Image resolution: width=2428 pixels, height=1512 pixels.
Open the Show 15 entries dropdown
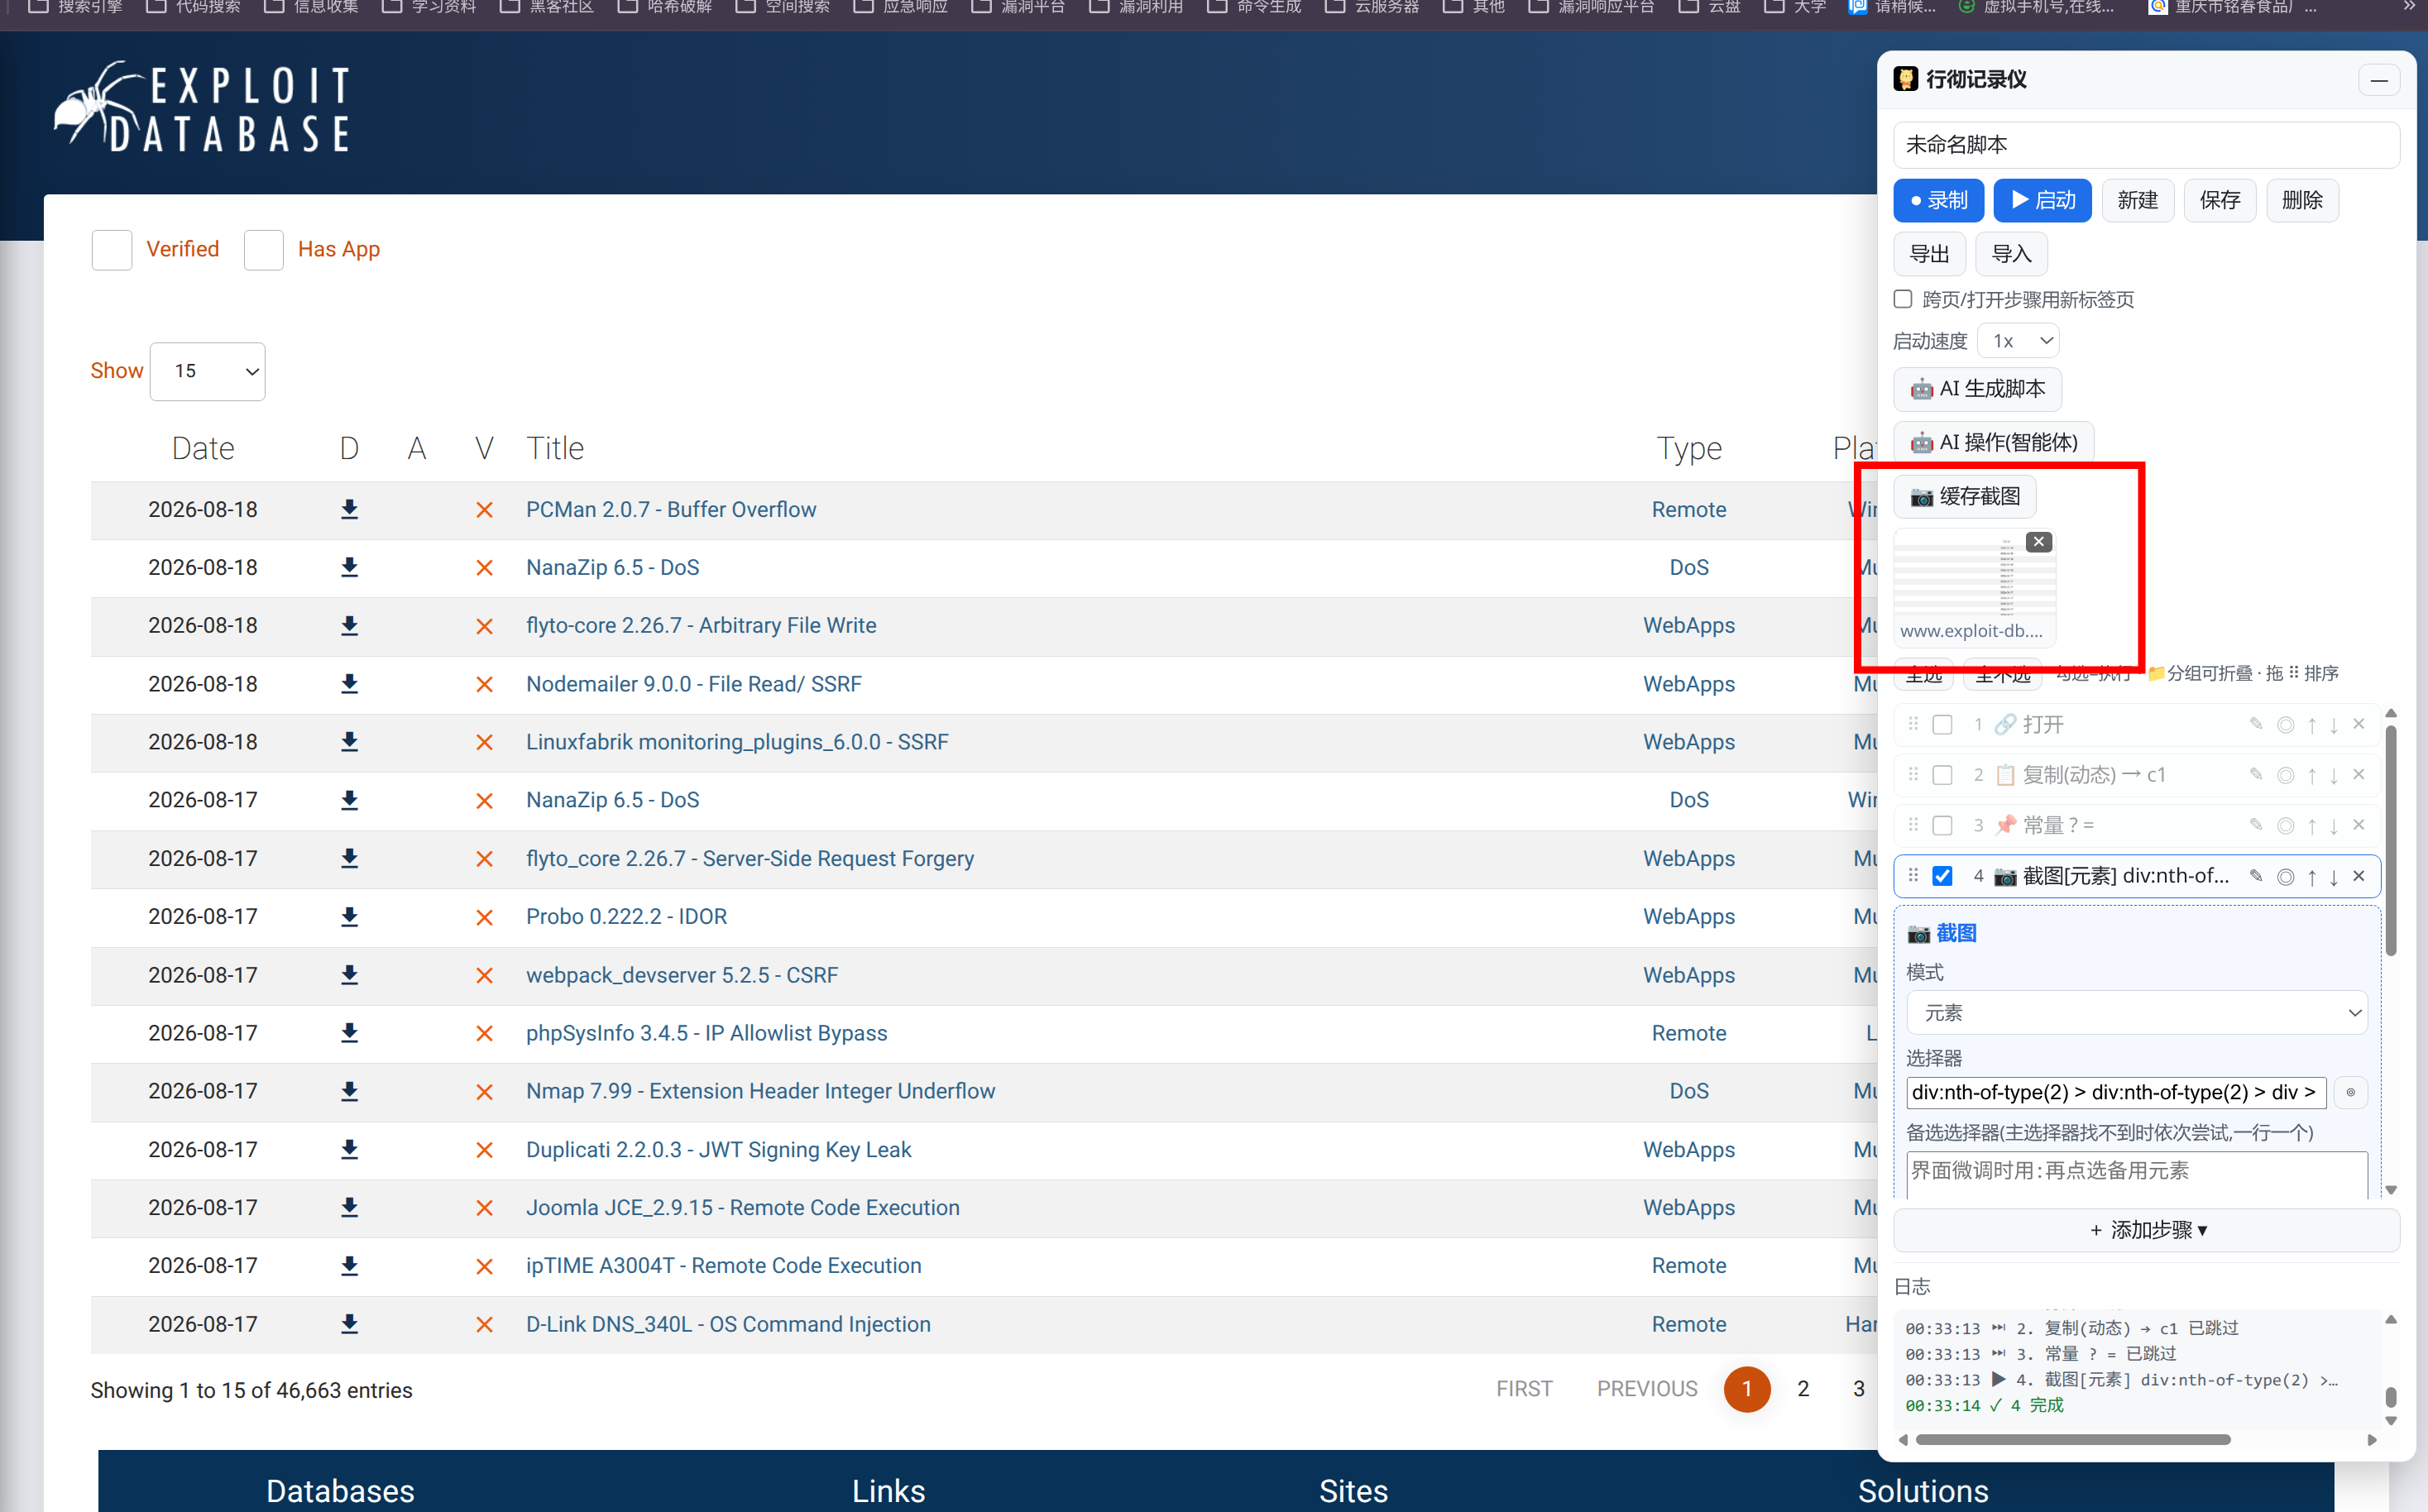point(207,371)
